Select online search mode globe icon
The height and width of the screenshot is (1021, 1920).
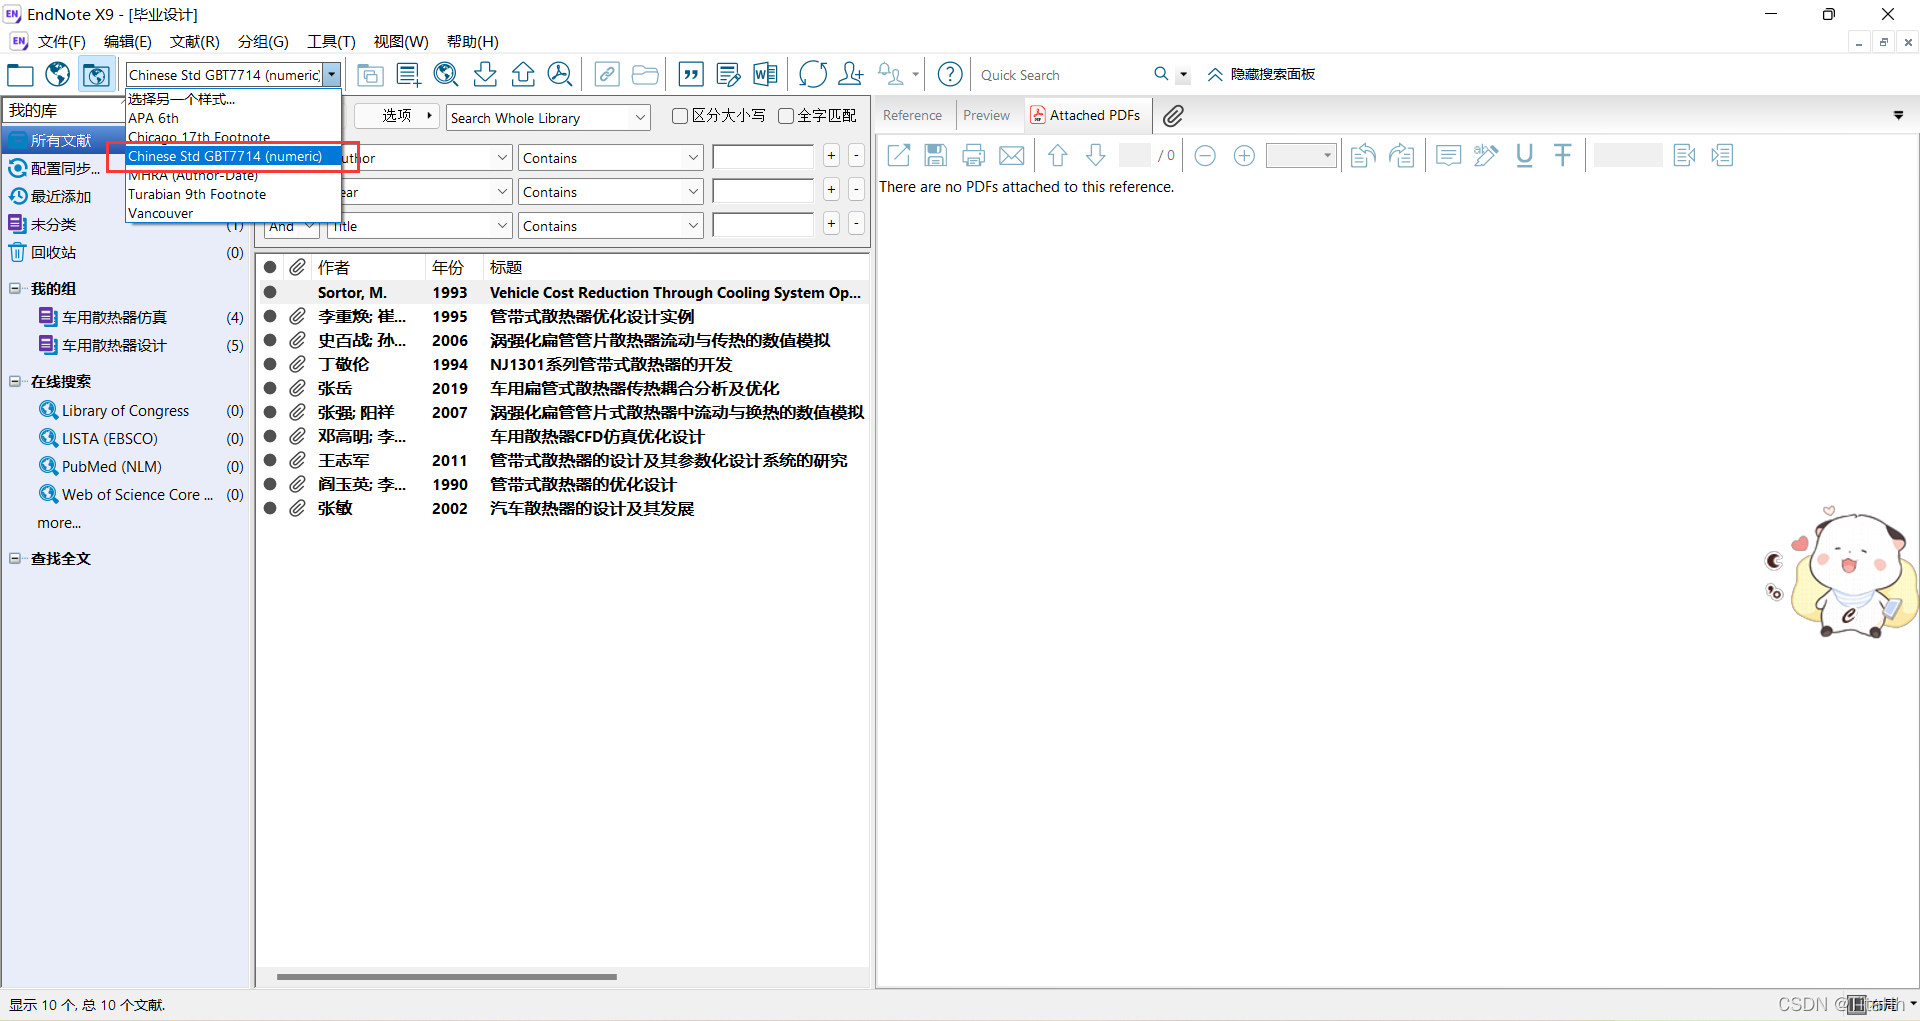pyautogui.click(x=58, y=75)
